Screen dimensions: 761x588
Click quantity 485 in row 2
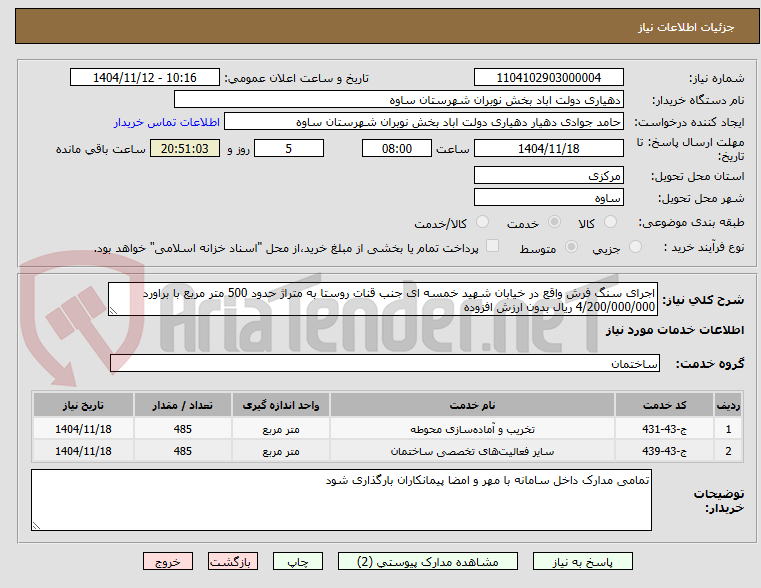(182, 451)
